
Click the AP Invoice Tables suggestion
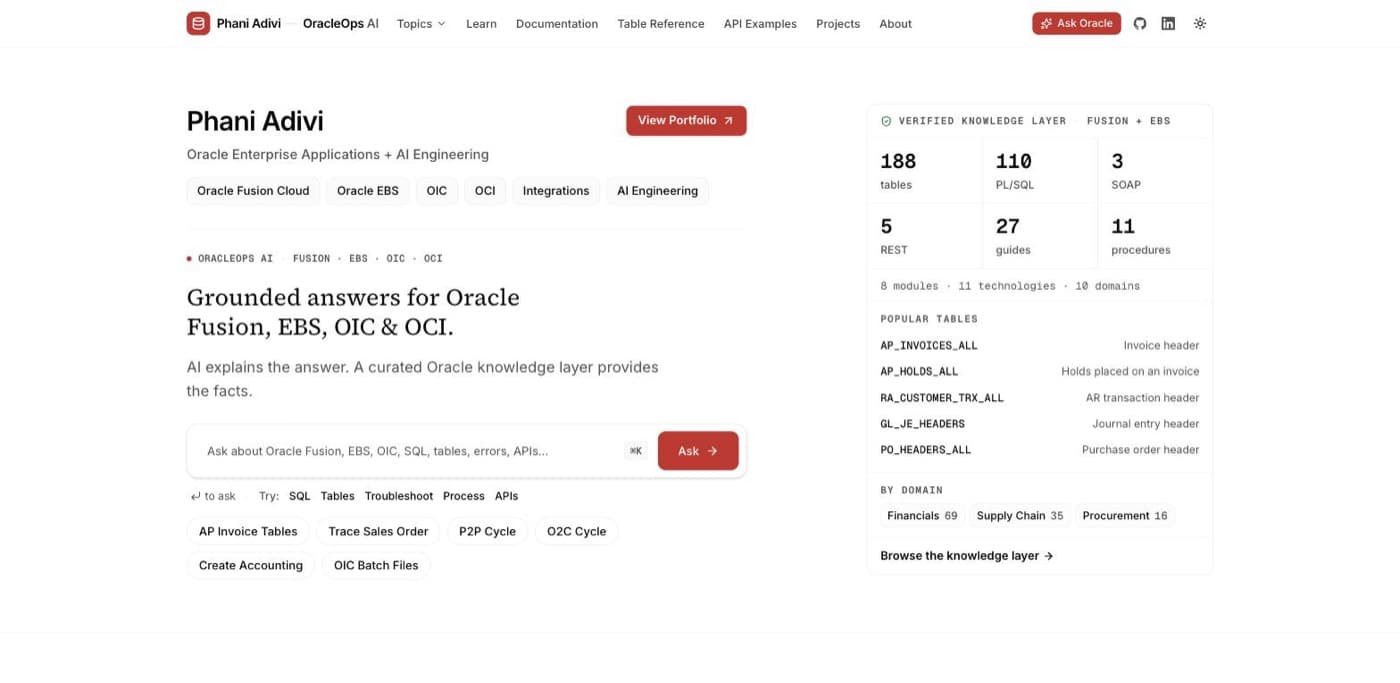pyautogui.click(x=248, y=531)
